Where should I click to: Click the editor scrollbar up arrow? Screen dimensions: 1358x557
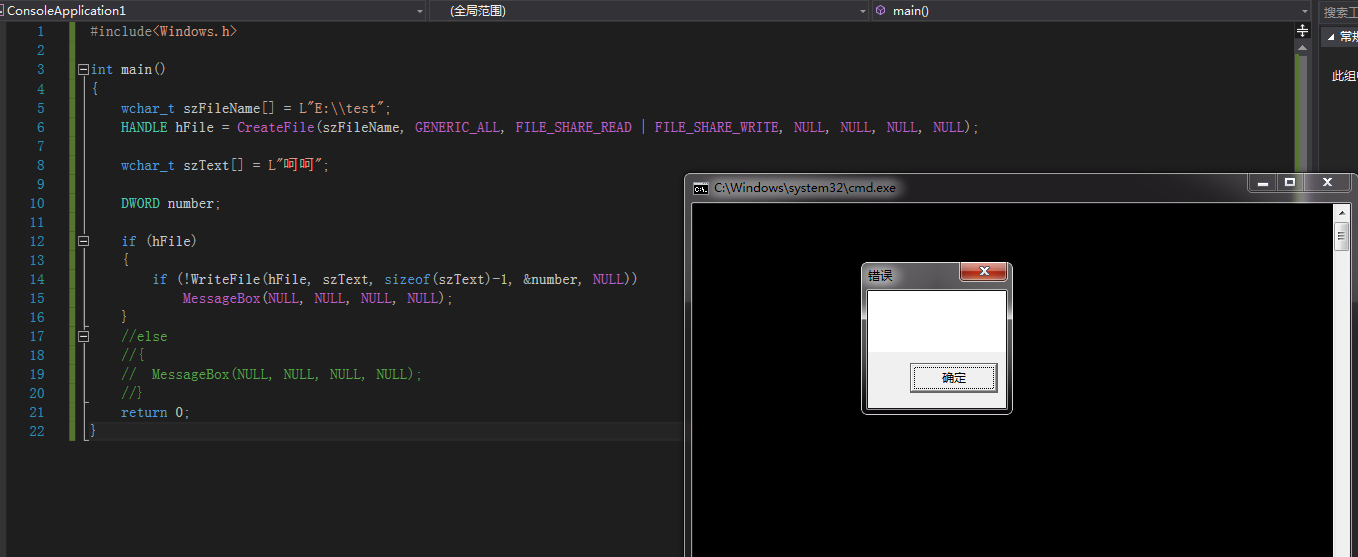coord(1302,46)
